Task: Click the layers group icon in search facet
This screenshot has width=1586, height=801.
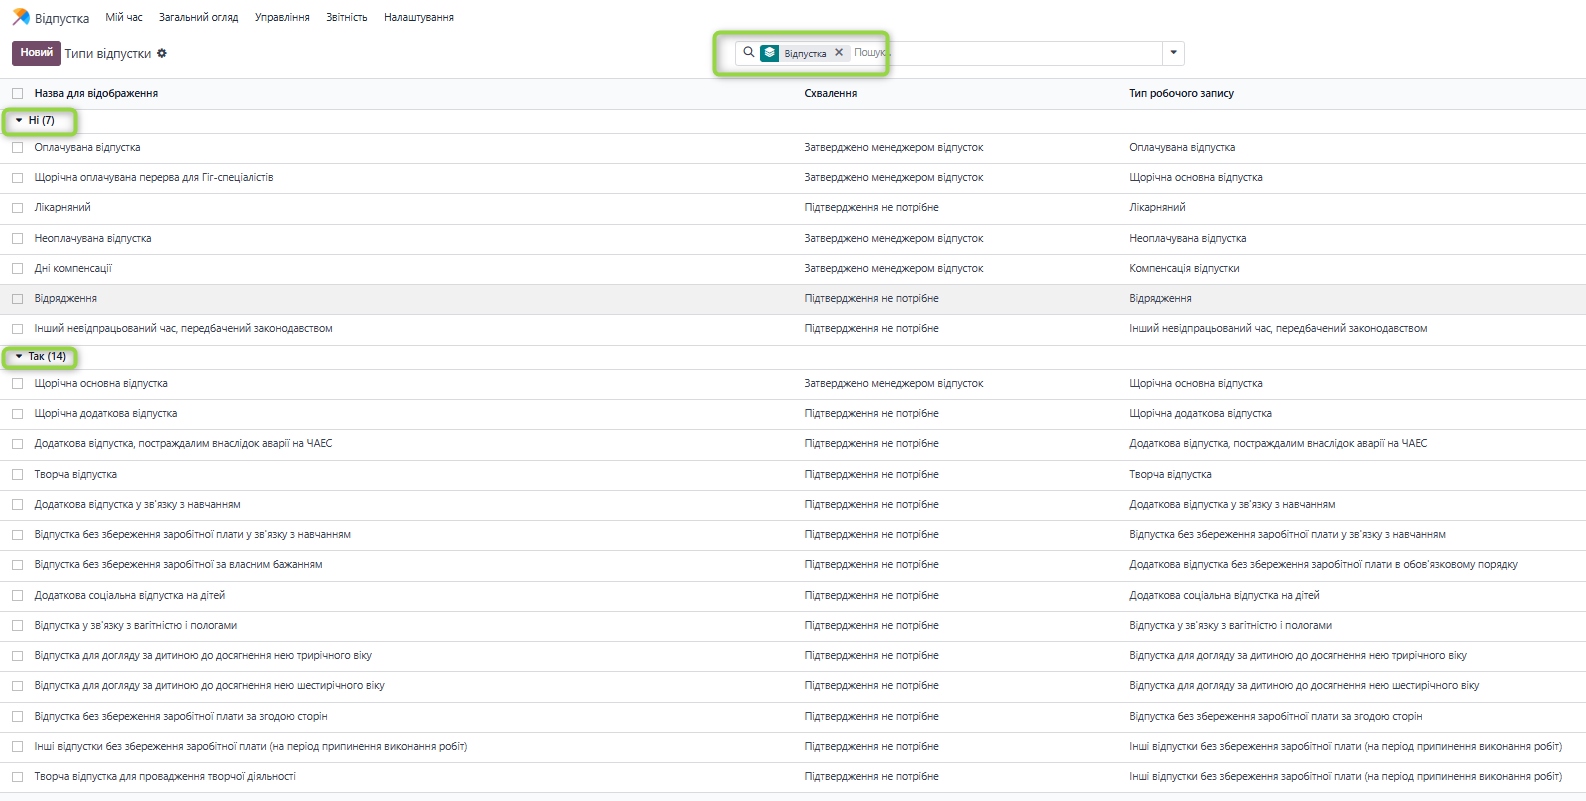Action: tap(769, 53)
